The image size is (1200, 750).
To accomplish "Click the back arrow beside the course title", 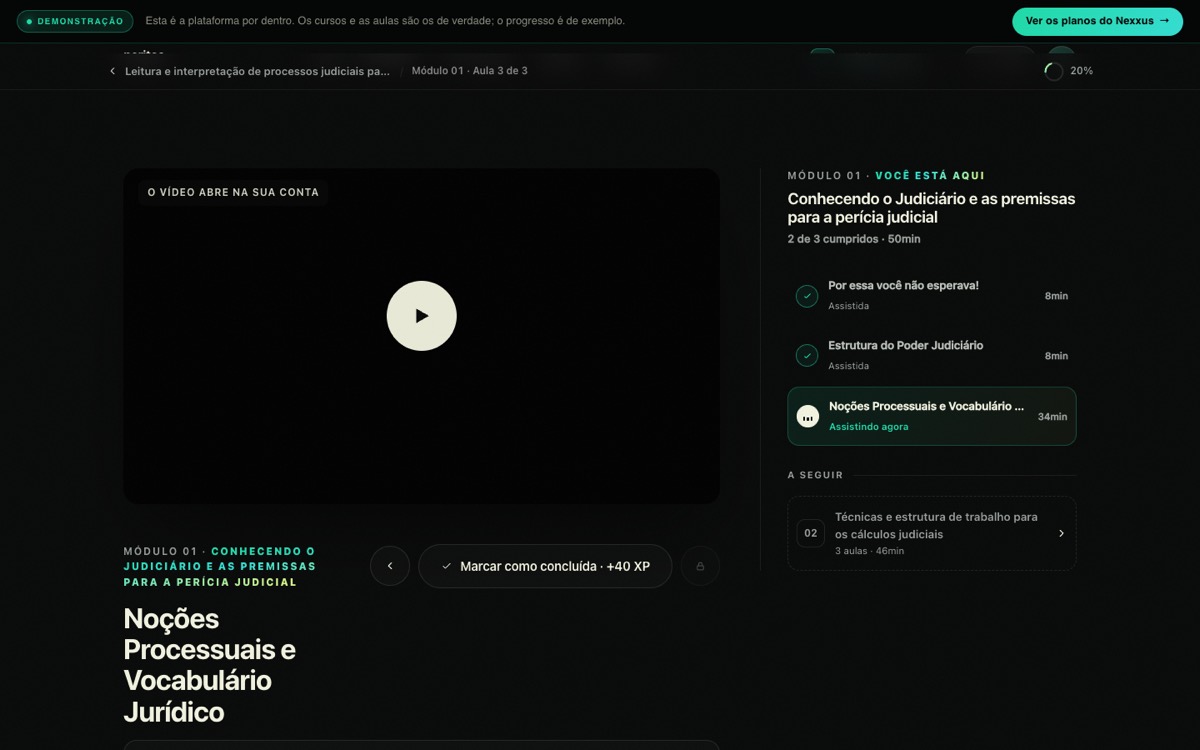I will coord(112,71).
